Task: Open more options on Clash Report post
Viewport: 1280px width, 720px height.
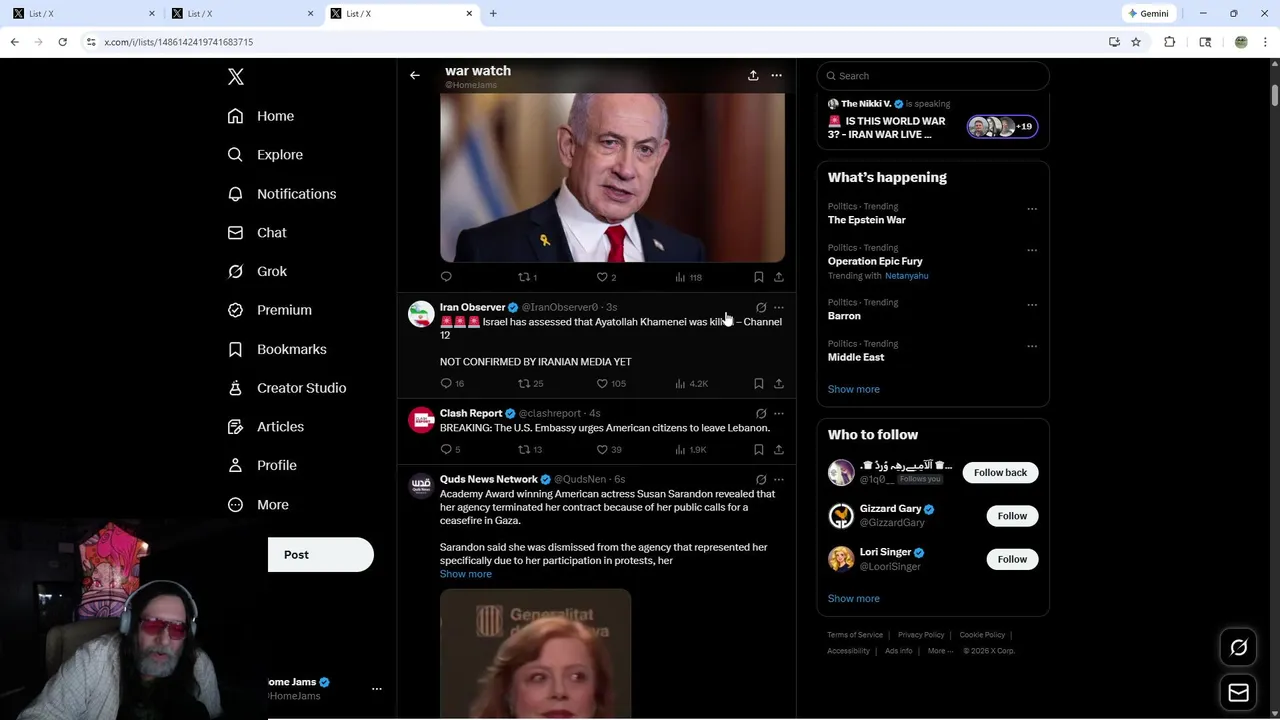Action: 779,414
